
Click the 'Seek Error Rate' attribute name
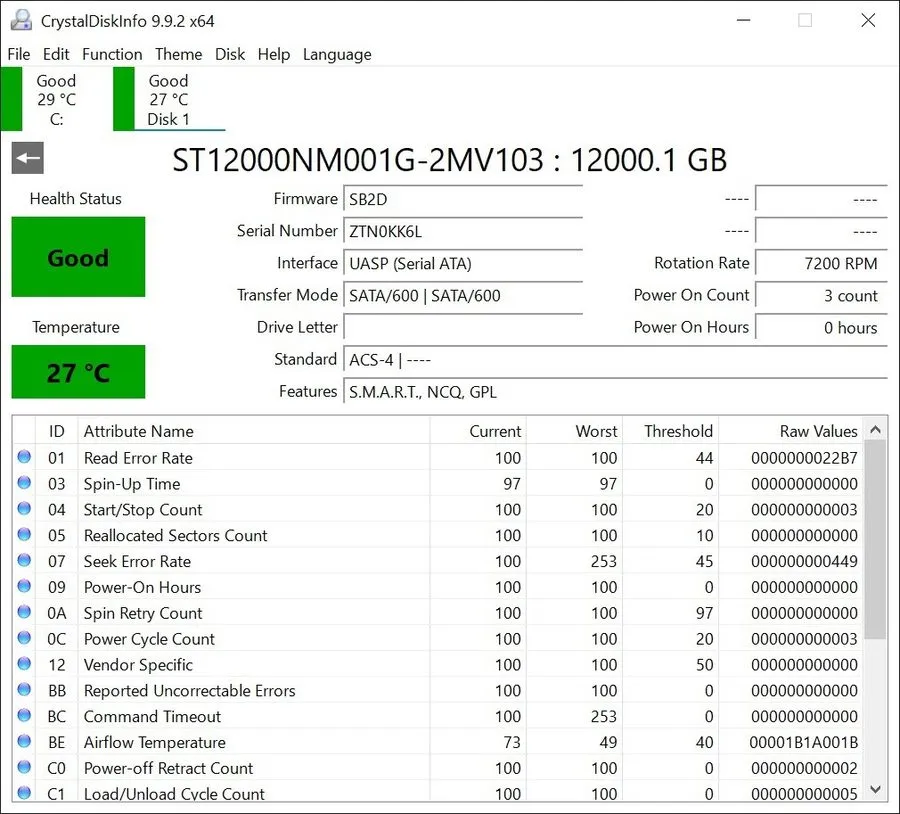point(137,561)
